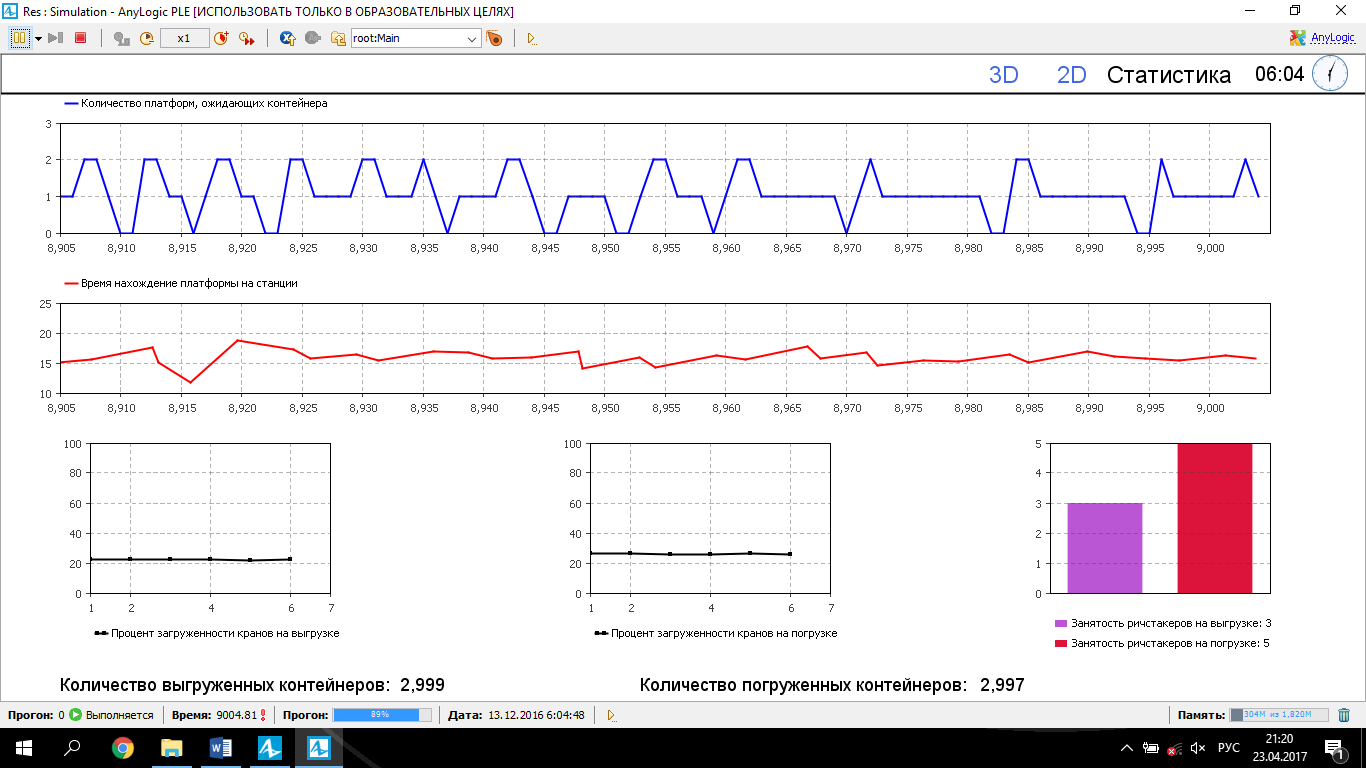
Task: Stop the simulation with the red square
Action: pos(80,38)
